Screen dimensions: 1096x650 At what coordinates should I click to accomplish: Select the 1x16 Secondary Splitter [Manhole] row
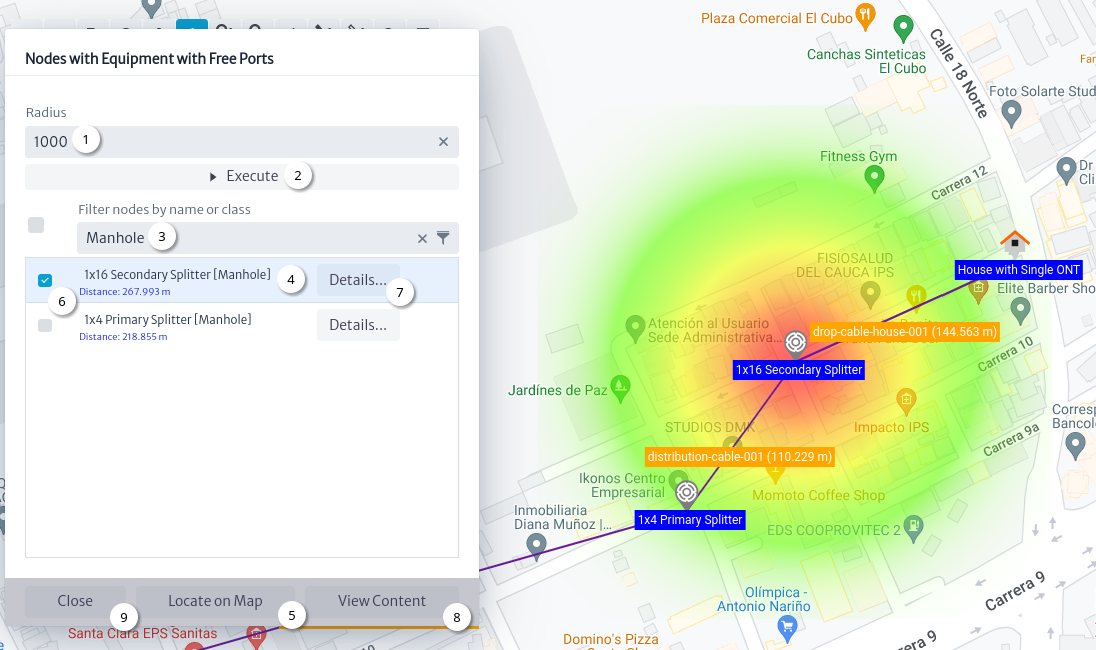(x=242, y=280)
